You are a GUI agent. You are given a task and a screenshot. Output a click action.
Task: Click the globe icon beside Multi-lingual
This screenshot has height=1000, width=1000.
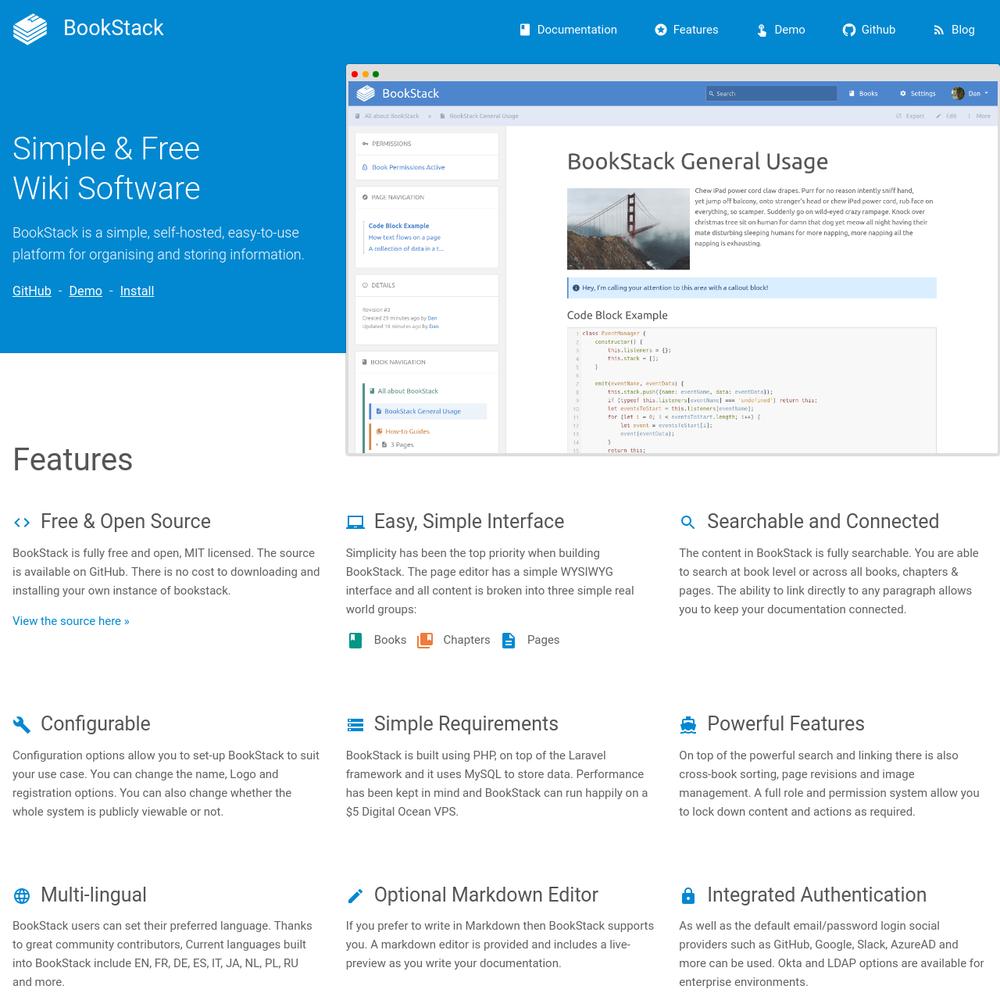click(22, 895)
